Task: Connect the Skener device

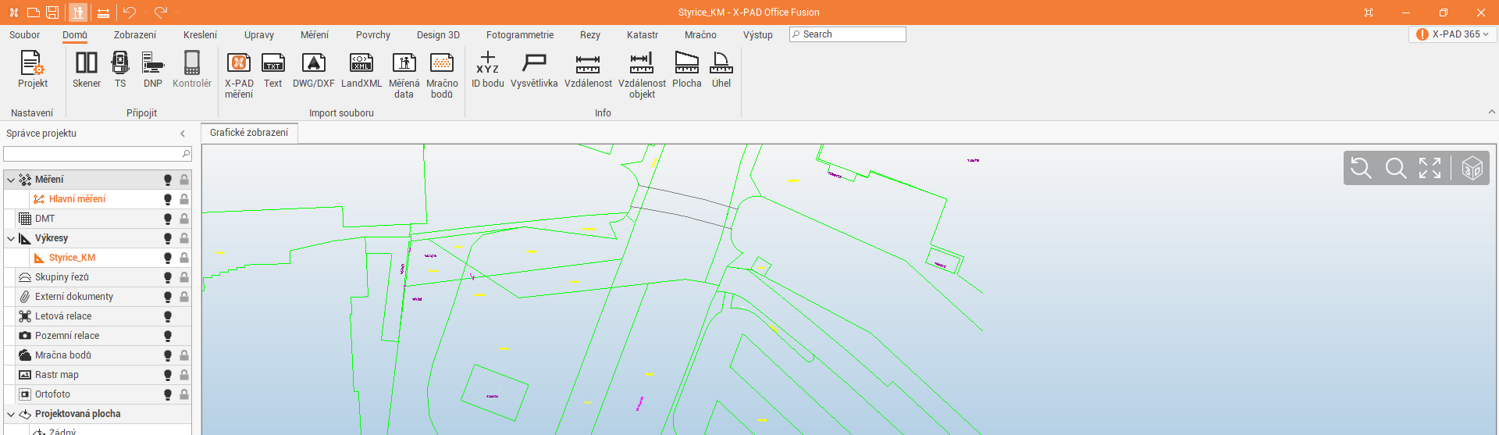Action: pos(87,69)
